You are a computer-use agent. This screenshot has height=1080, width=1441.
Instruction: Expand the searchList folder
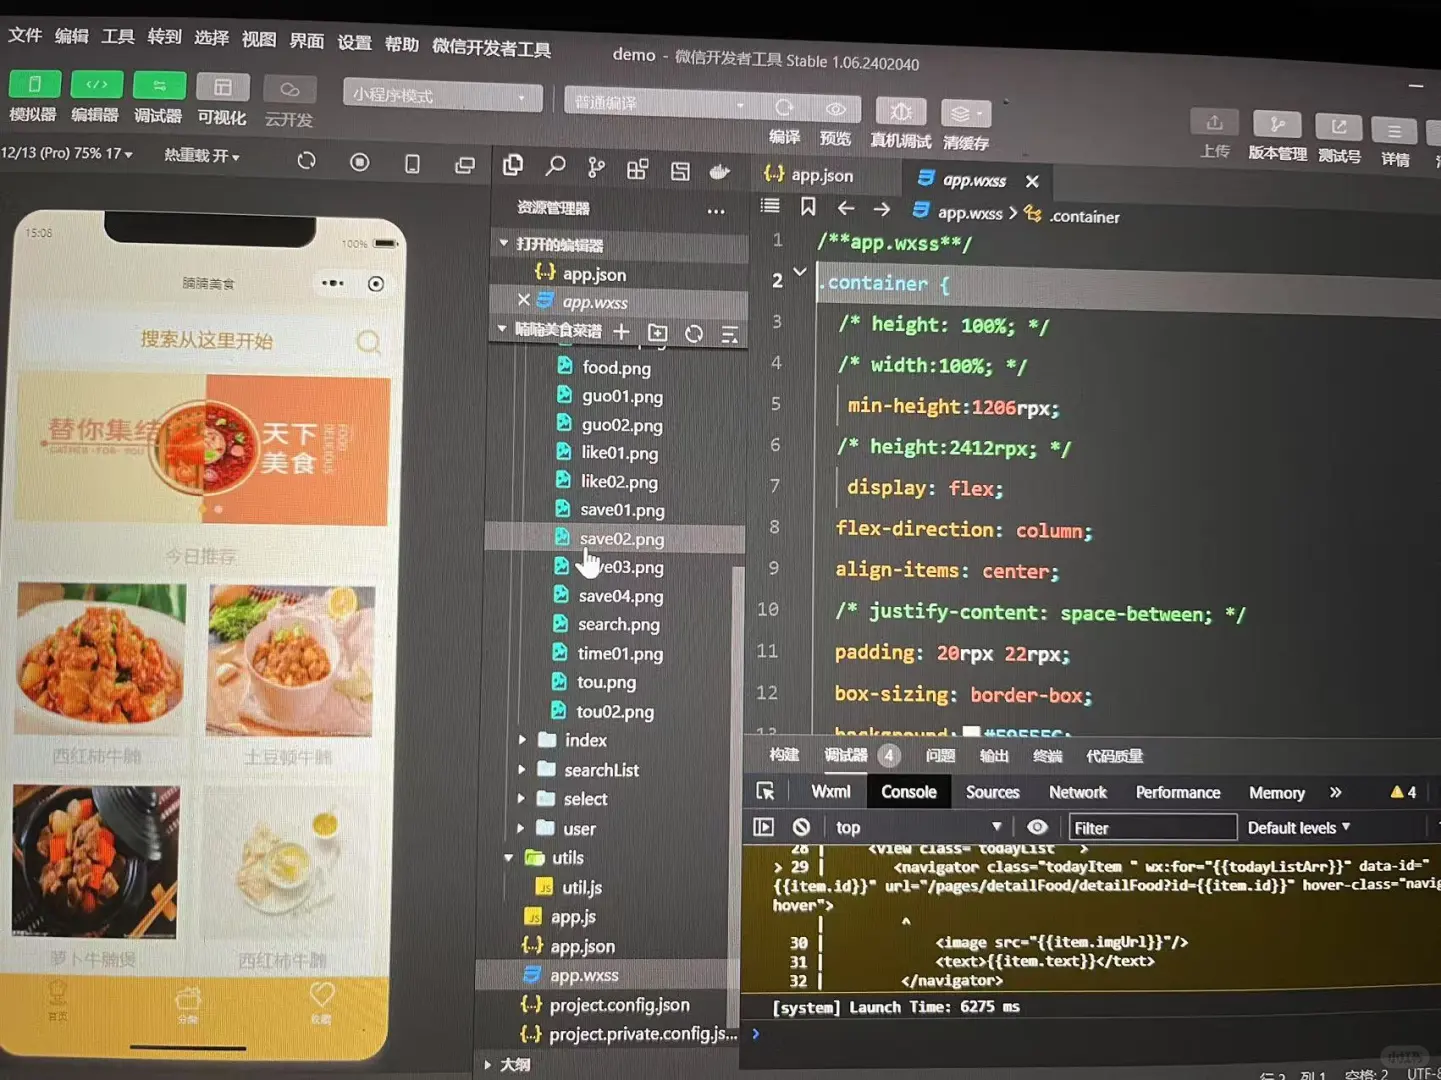521,770
